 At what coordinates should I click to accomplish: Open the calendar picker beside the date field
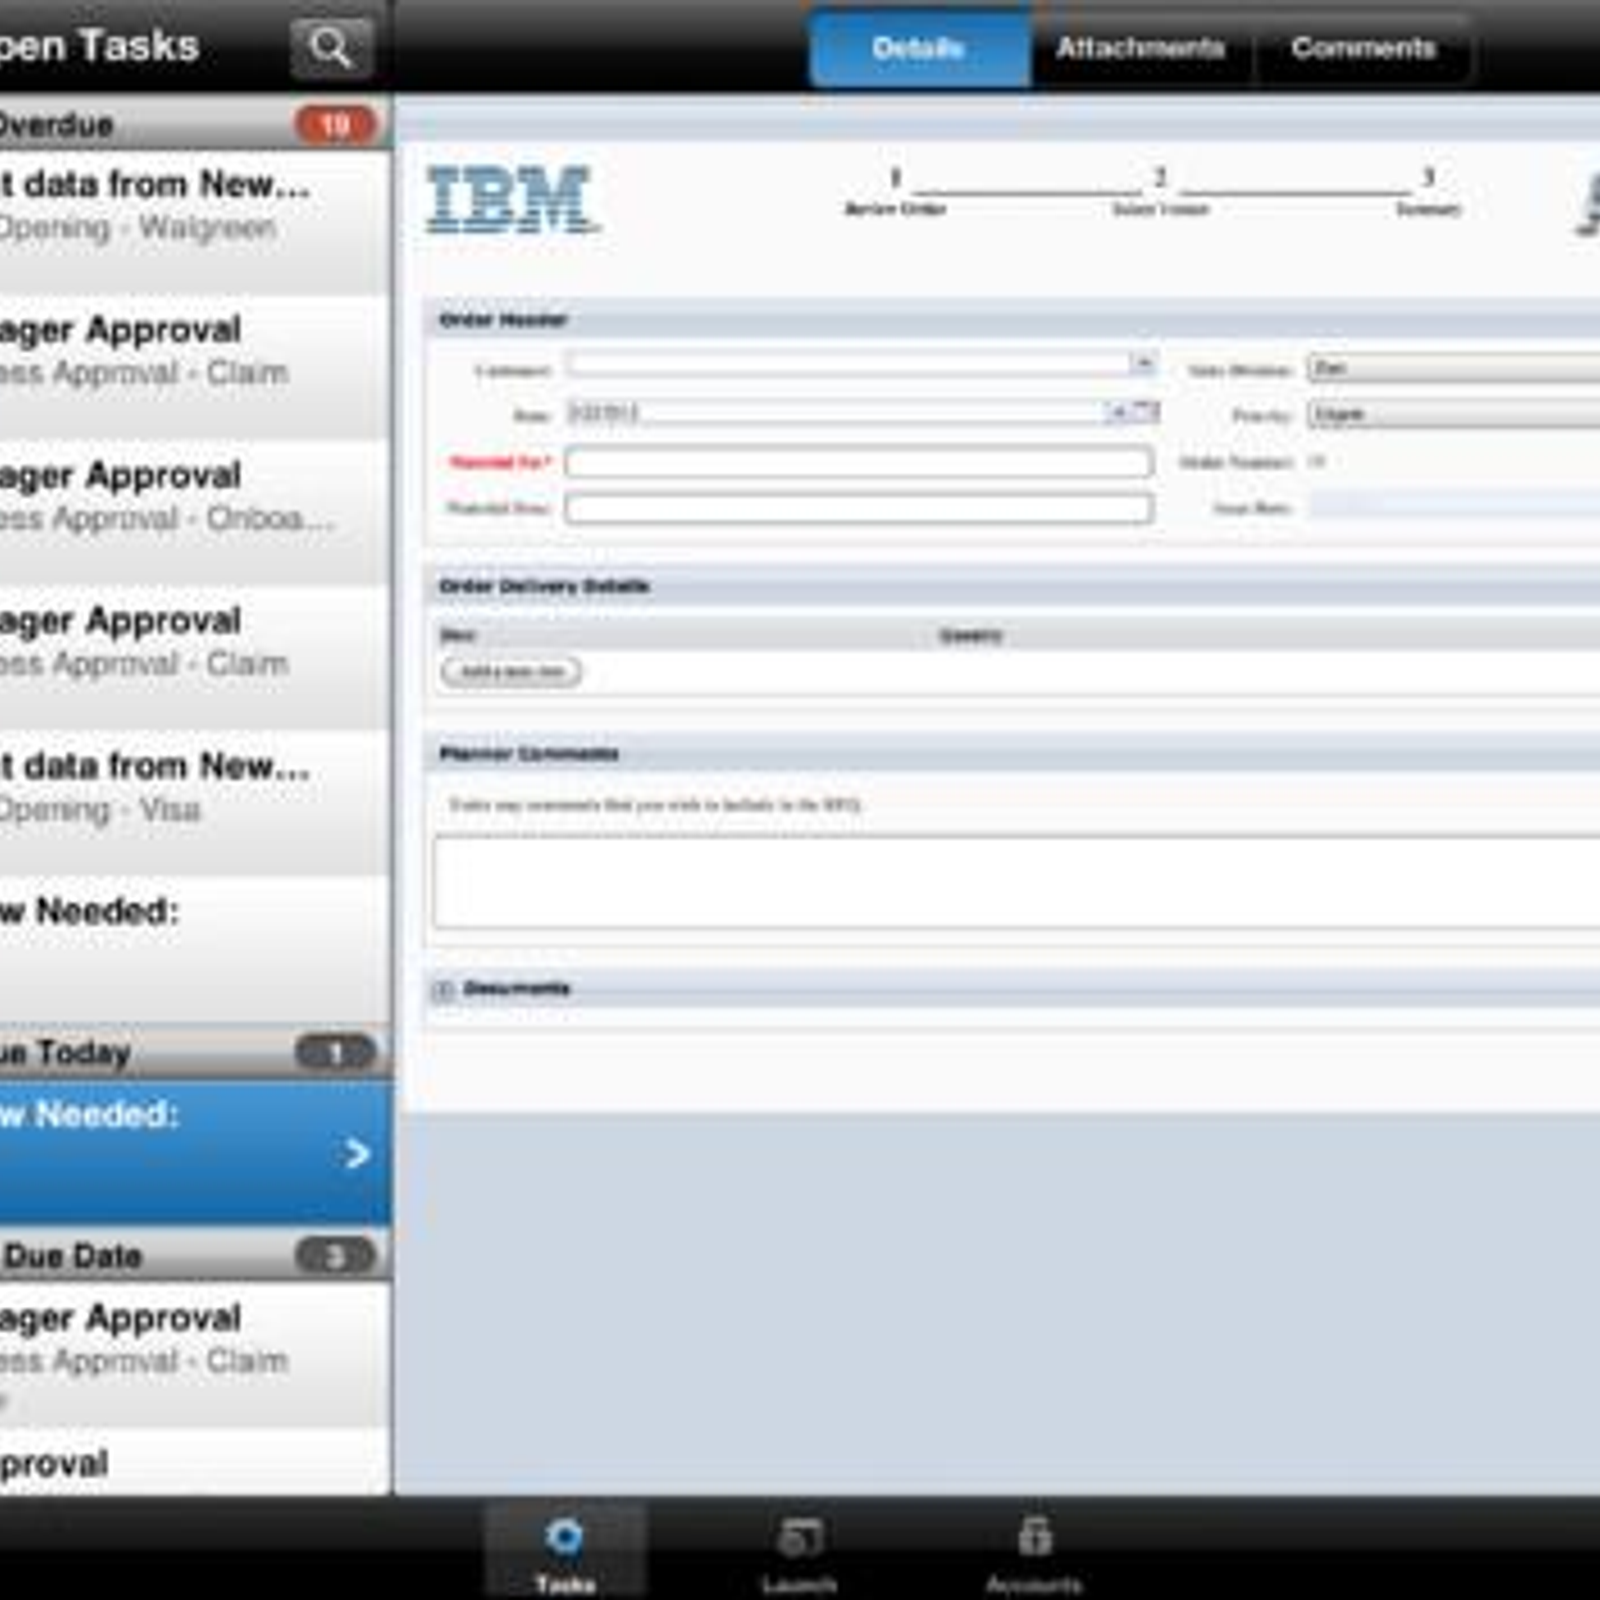pos(1147,412)
